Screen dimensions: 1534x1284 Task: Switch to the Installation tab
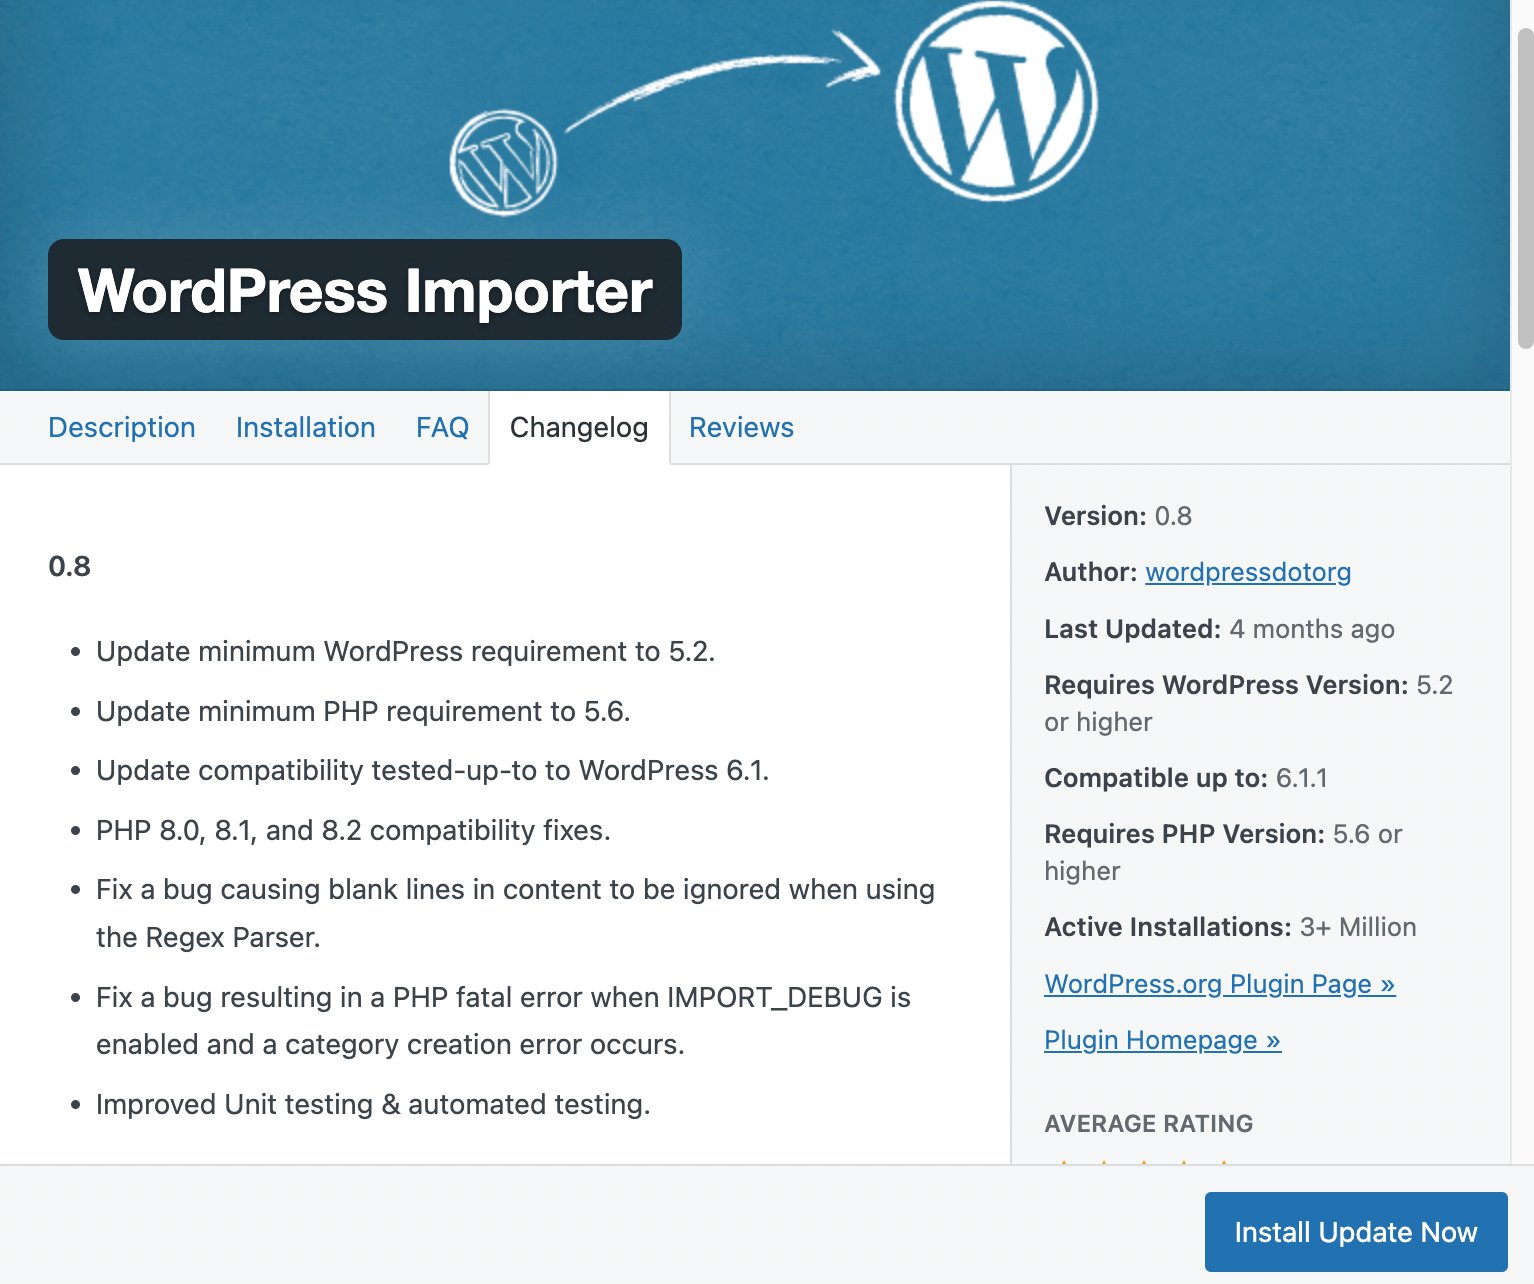point(306,427)
